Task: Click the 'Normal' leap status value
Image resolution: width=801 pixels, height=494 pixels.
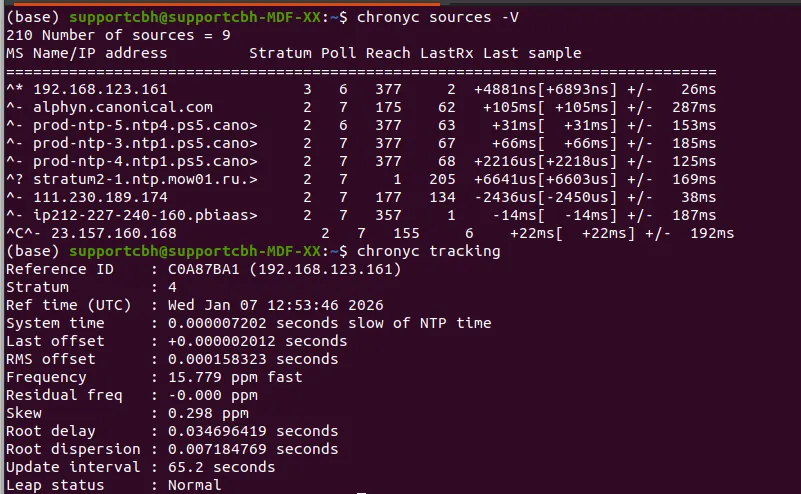Action: [195, 485]
